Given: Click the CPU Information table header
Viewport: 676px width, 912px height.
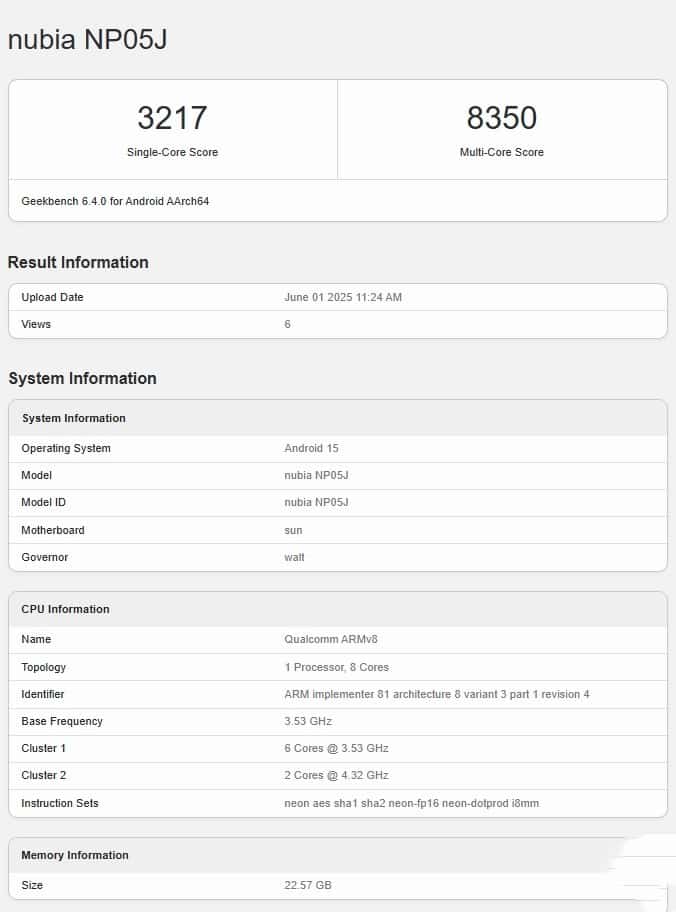Looking at the screenshot, I should pos(66,609).
